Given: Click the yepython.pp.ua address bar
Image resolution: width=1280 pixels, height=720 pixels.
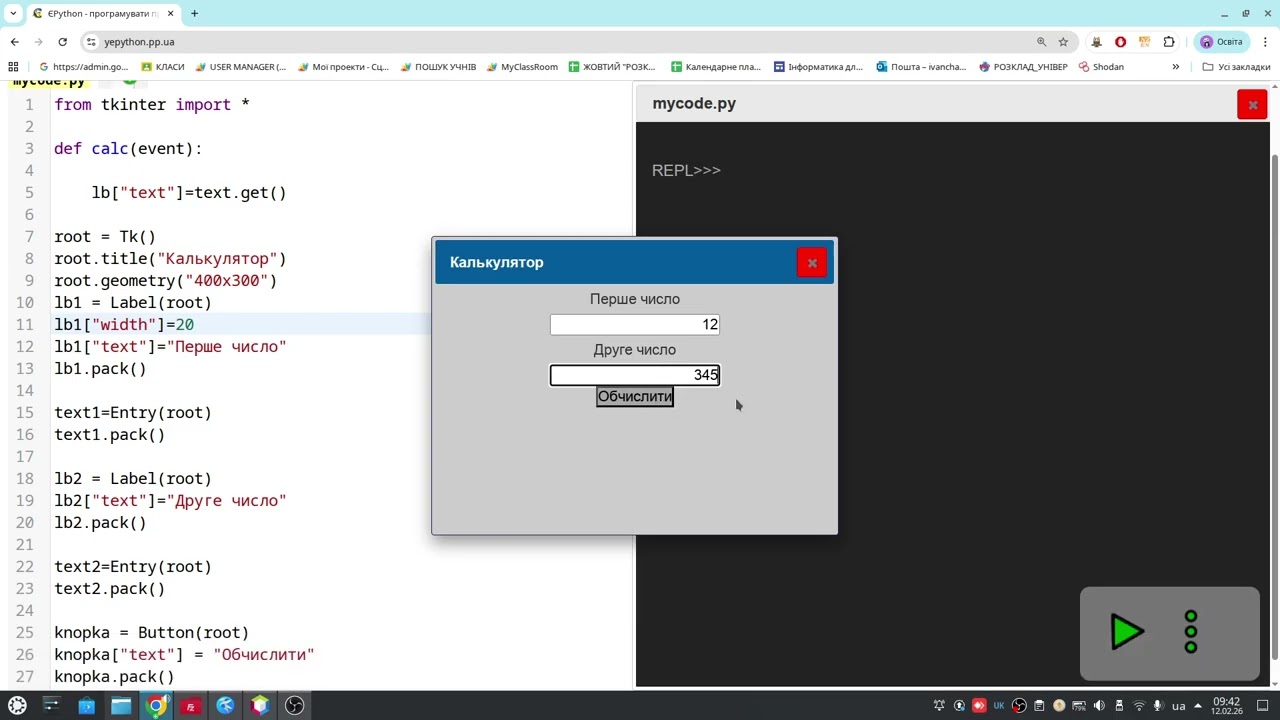Looking at the screenshot, I should click(560, 42).
